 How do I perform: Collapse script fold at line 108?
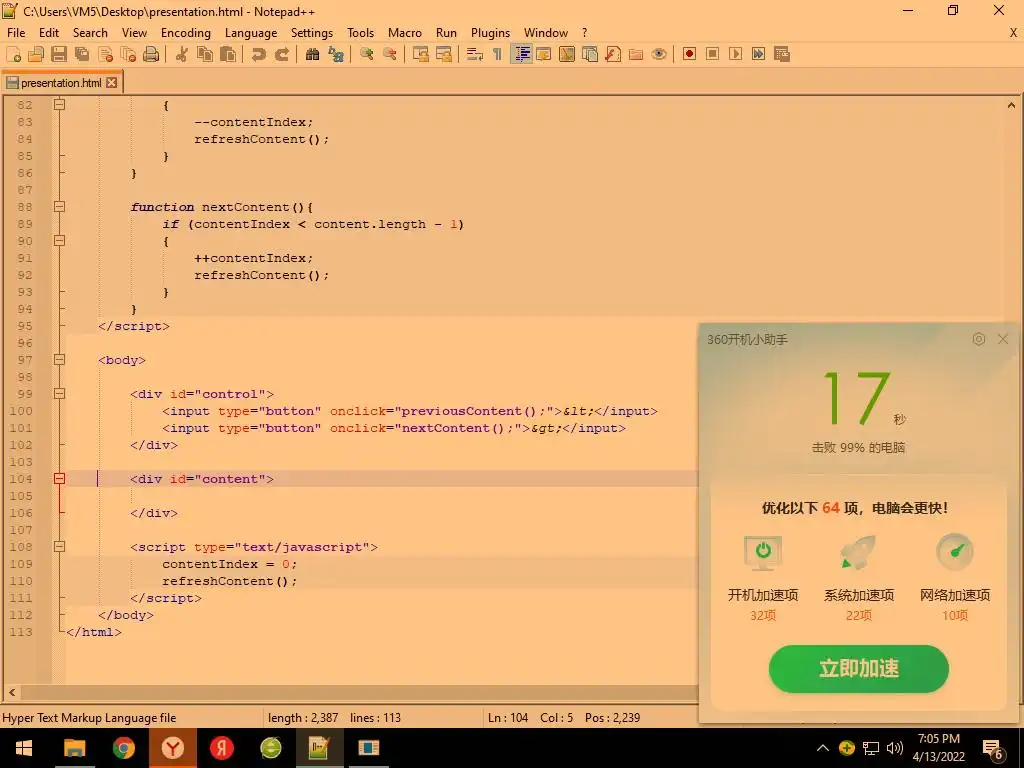pyautogui.click(x=59, y=546)
